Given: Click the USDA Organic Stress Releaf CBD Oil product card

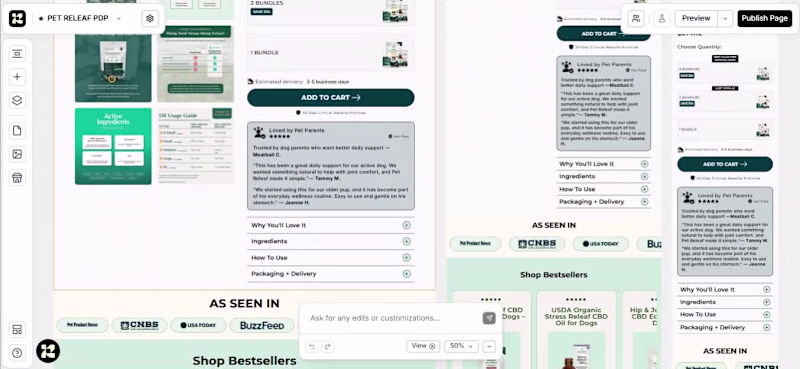Looking at the screenshot, I should click(576, 330).
